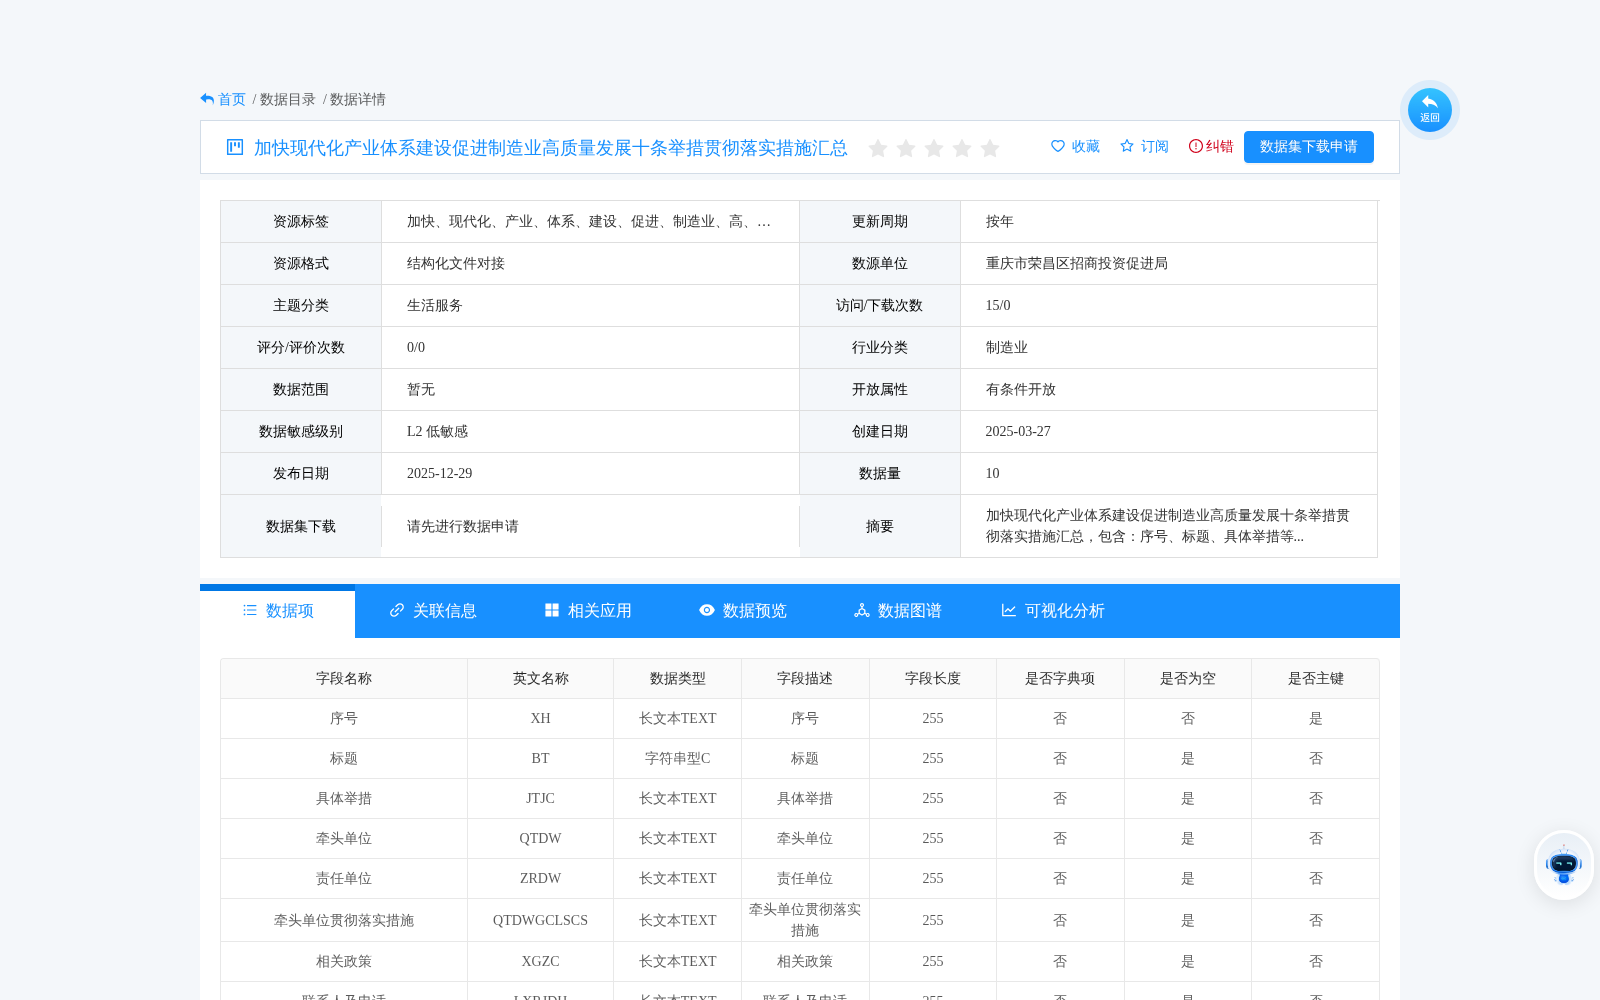Click the home arrow icon in breadcrumb

pyautogui.click(x=207, y=99)
